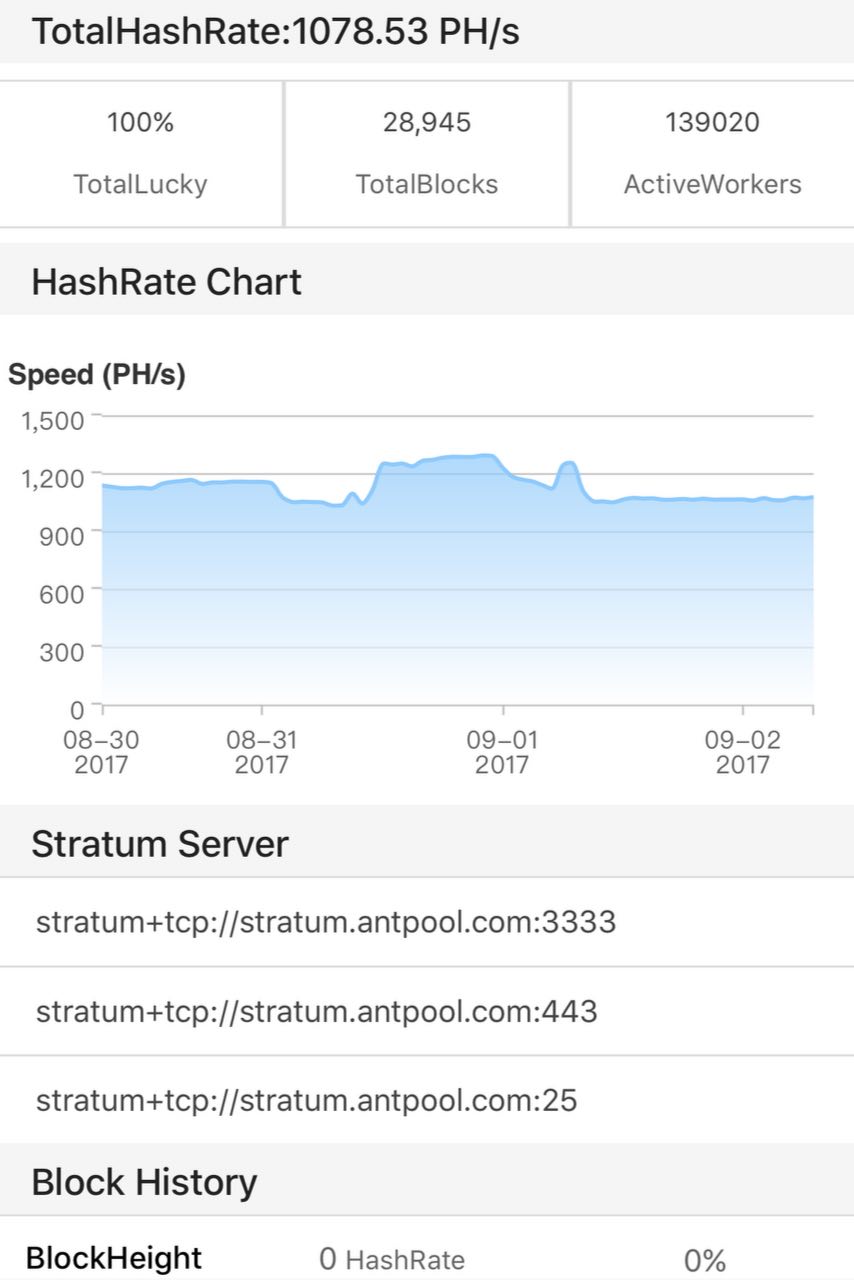Click the 0% value in Block History
The height and width of the screenshot is (1280, 854).
[x=705, y=1260]
